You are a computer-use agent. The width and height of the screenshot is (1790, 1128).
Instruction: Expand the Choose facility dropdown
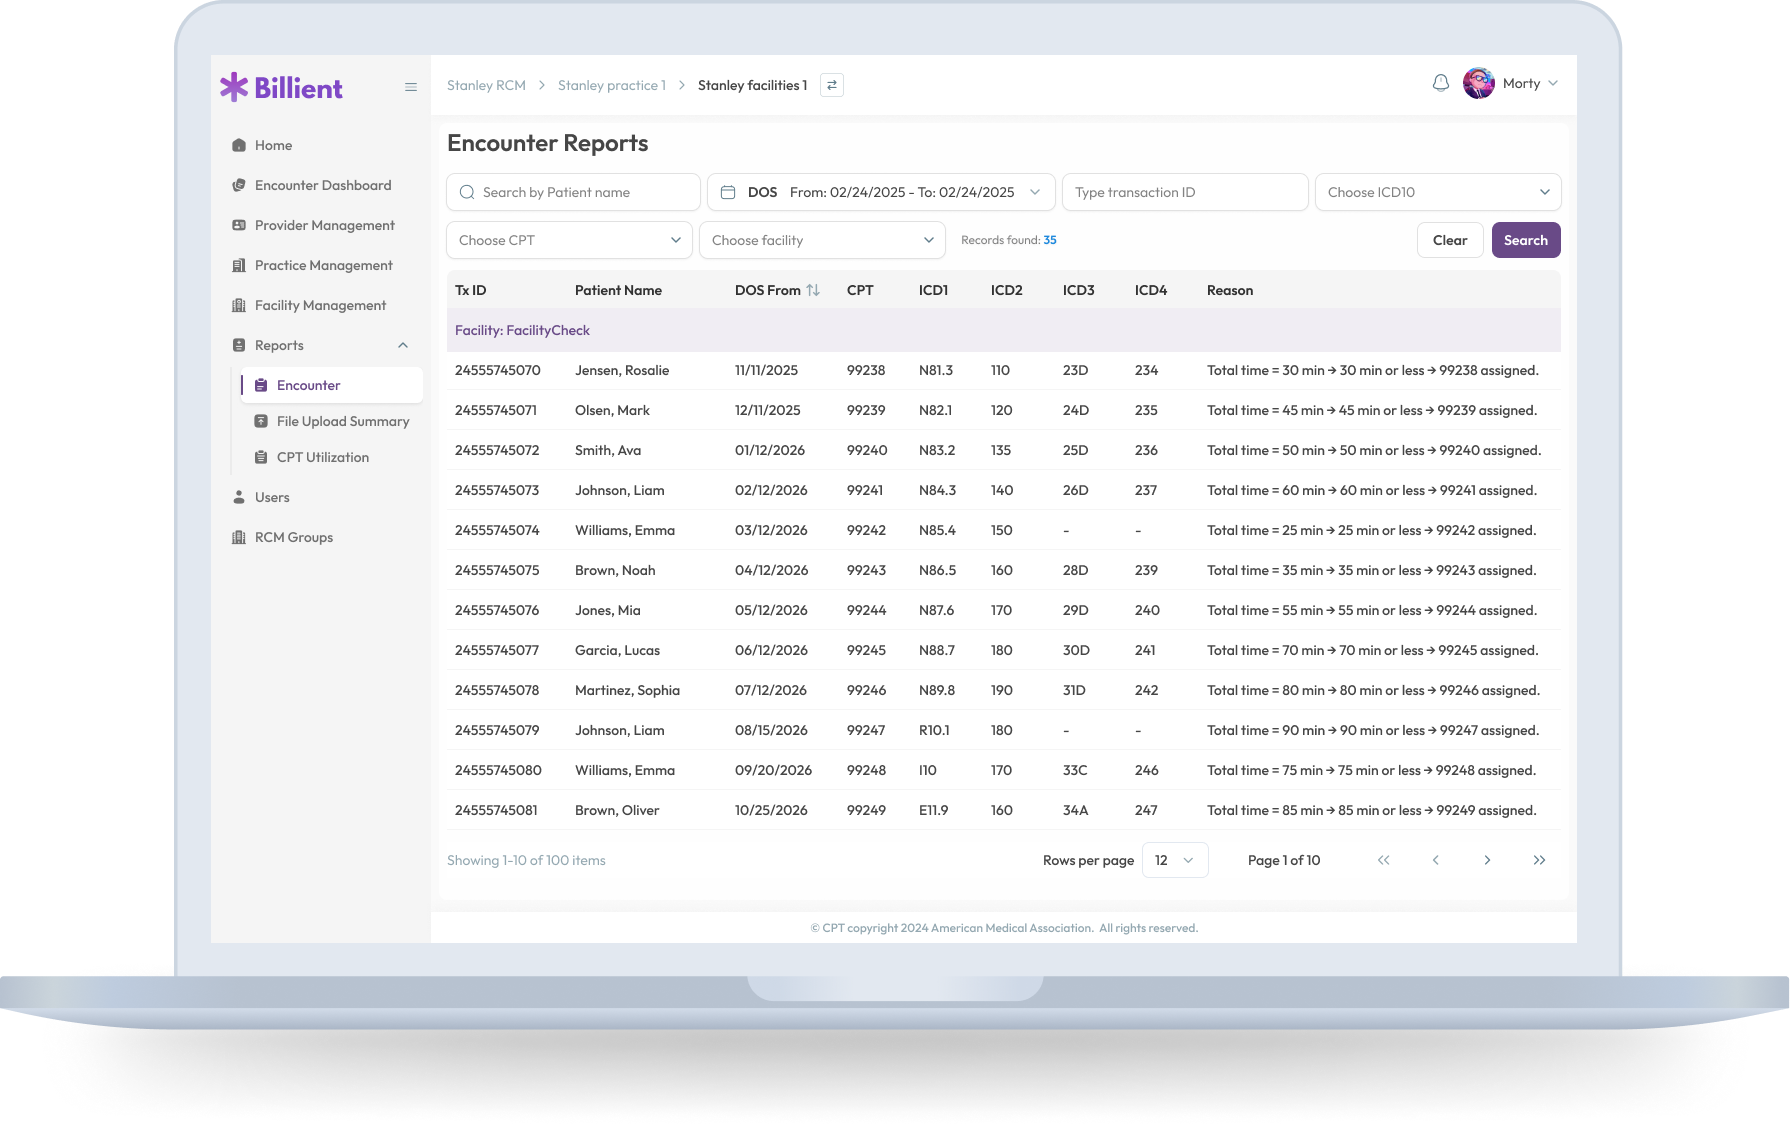pyautogui.click(x=821, y=240)
